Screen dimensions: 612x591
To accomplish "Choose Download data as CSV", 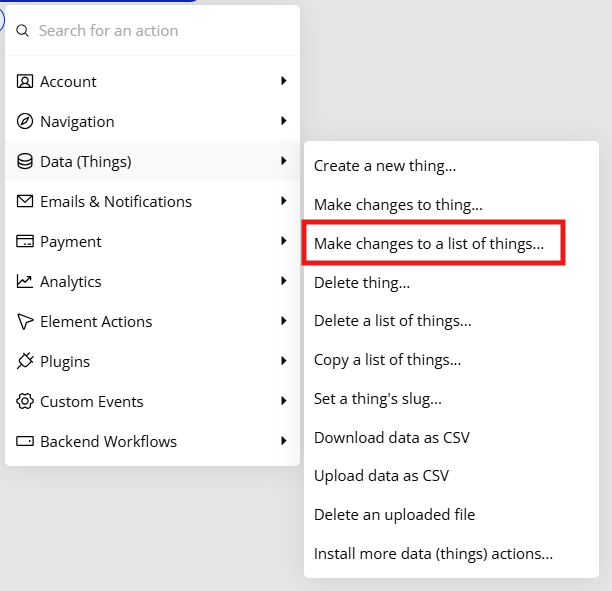I will [392, 438].
